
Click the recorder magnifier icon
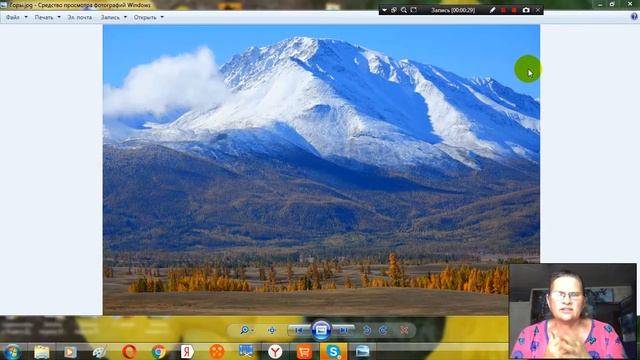(x=404, y=10)
